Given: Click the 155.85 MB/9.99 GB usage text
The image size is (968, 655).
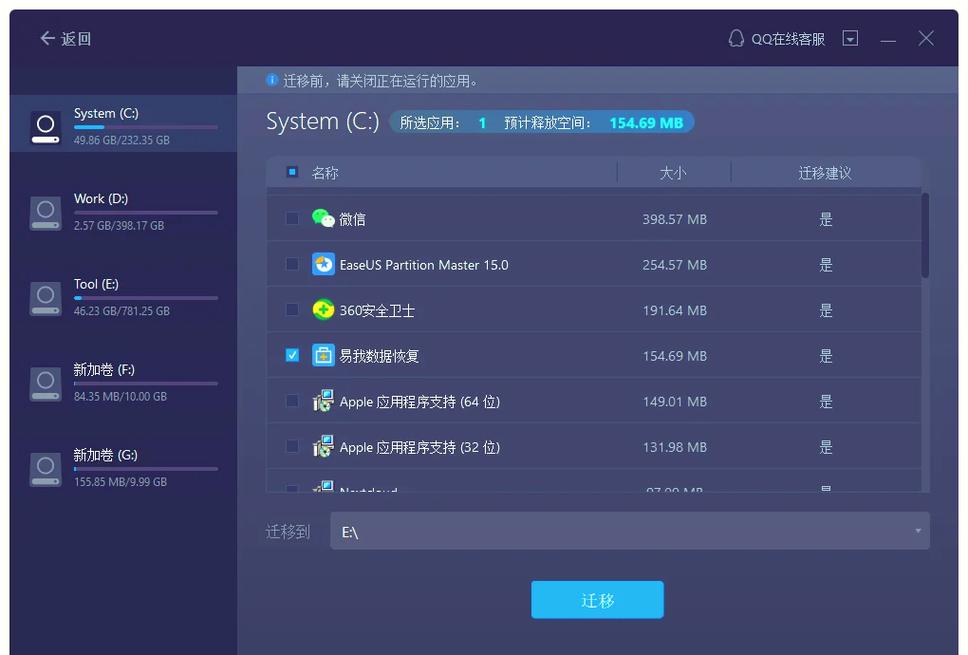Looking at the screenshot, I should [120, 482].
